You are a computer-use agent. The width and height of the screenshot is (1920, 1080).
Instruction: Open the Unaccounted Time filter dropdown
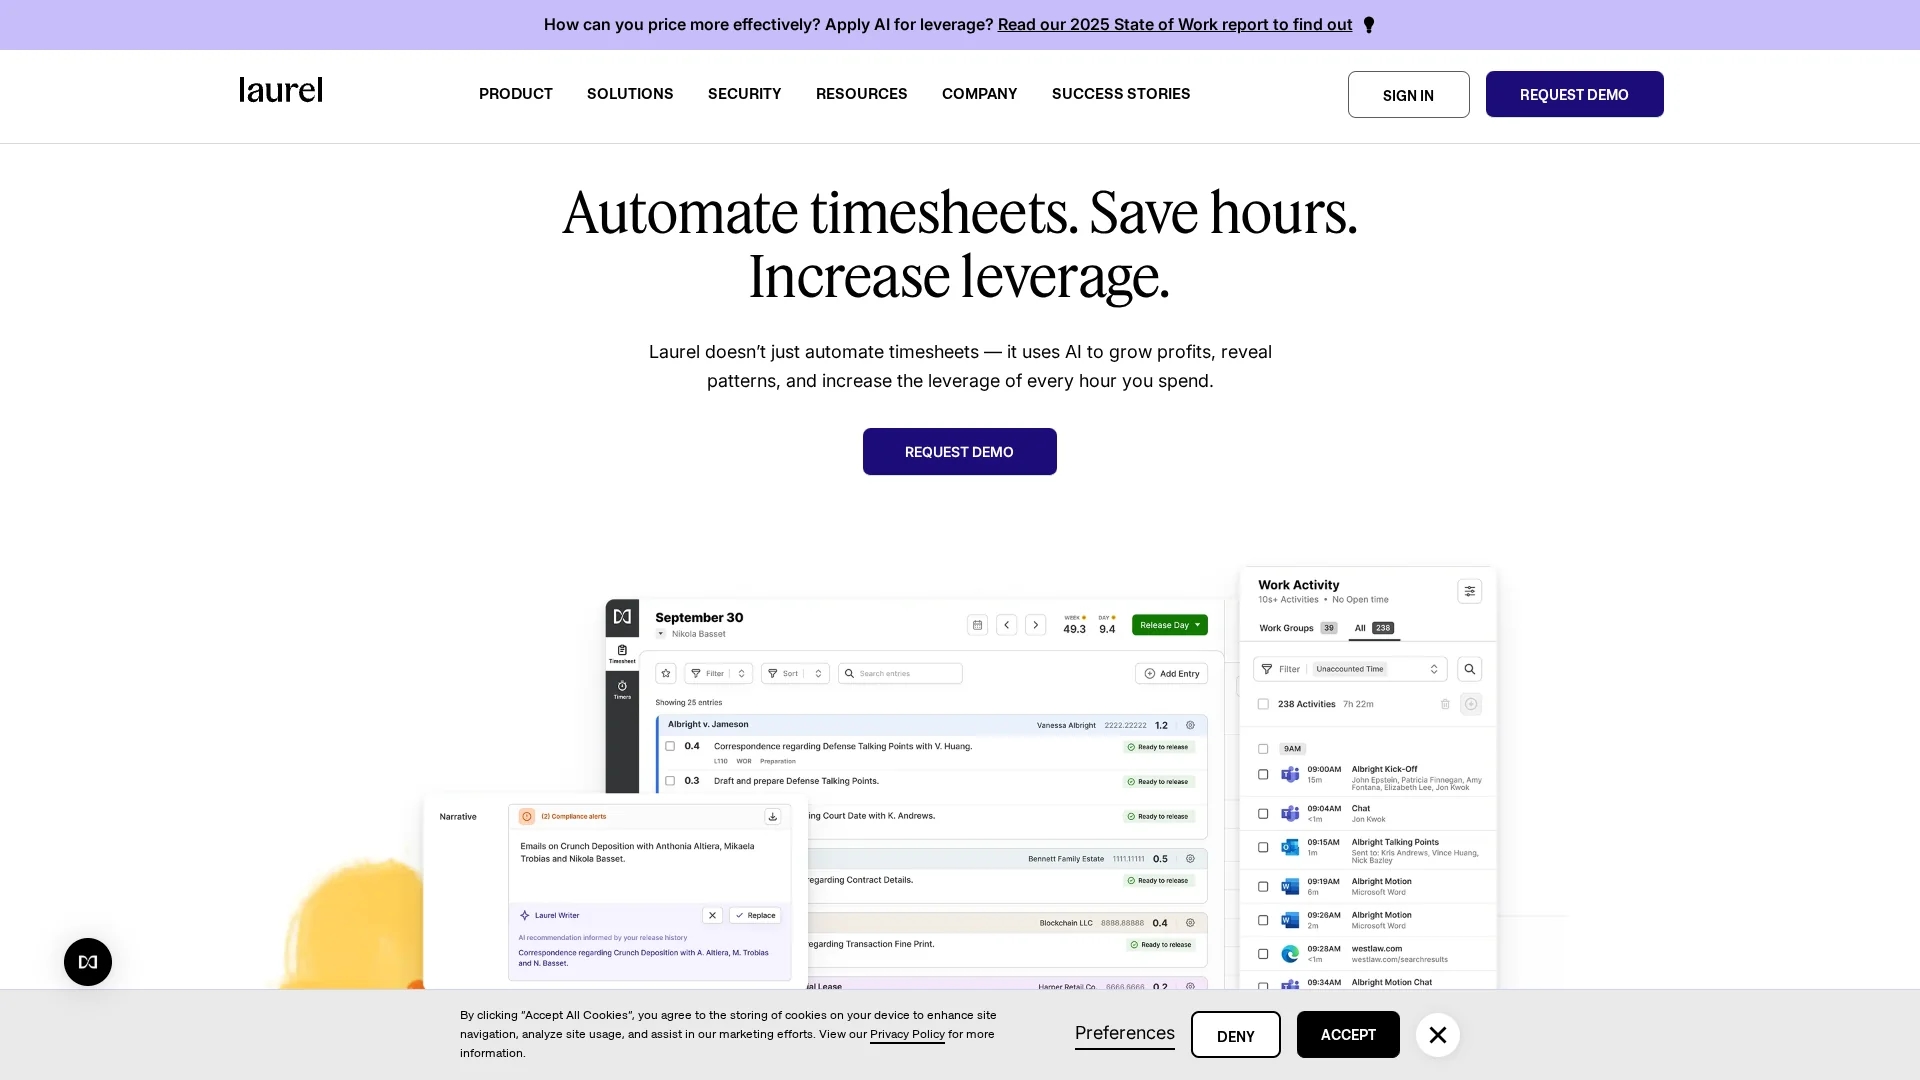[x=1350, y=669]
